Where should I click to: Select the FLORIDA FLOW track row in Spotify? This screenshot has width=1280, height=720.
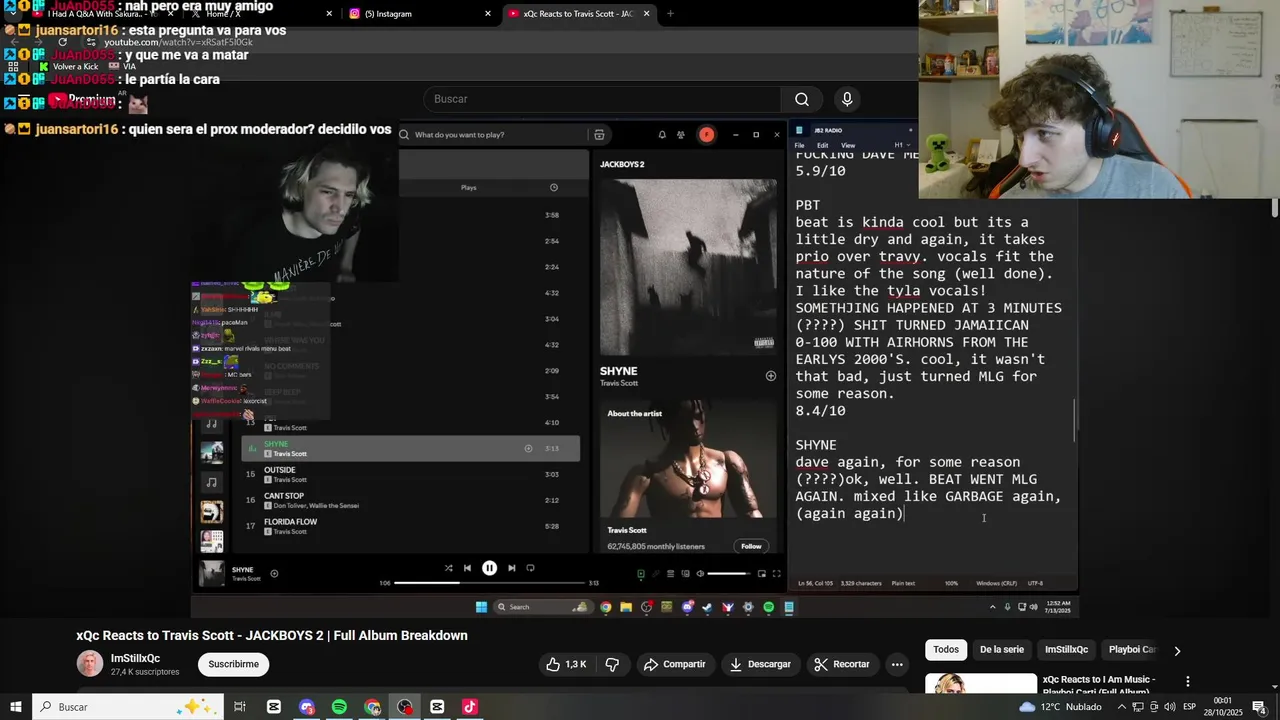[410, 526]
